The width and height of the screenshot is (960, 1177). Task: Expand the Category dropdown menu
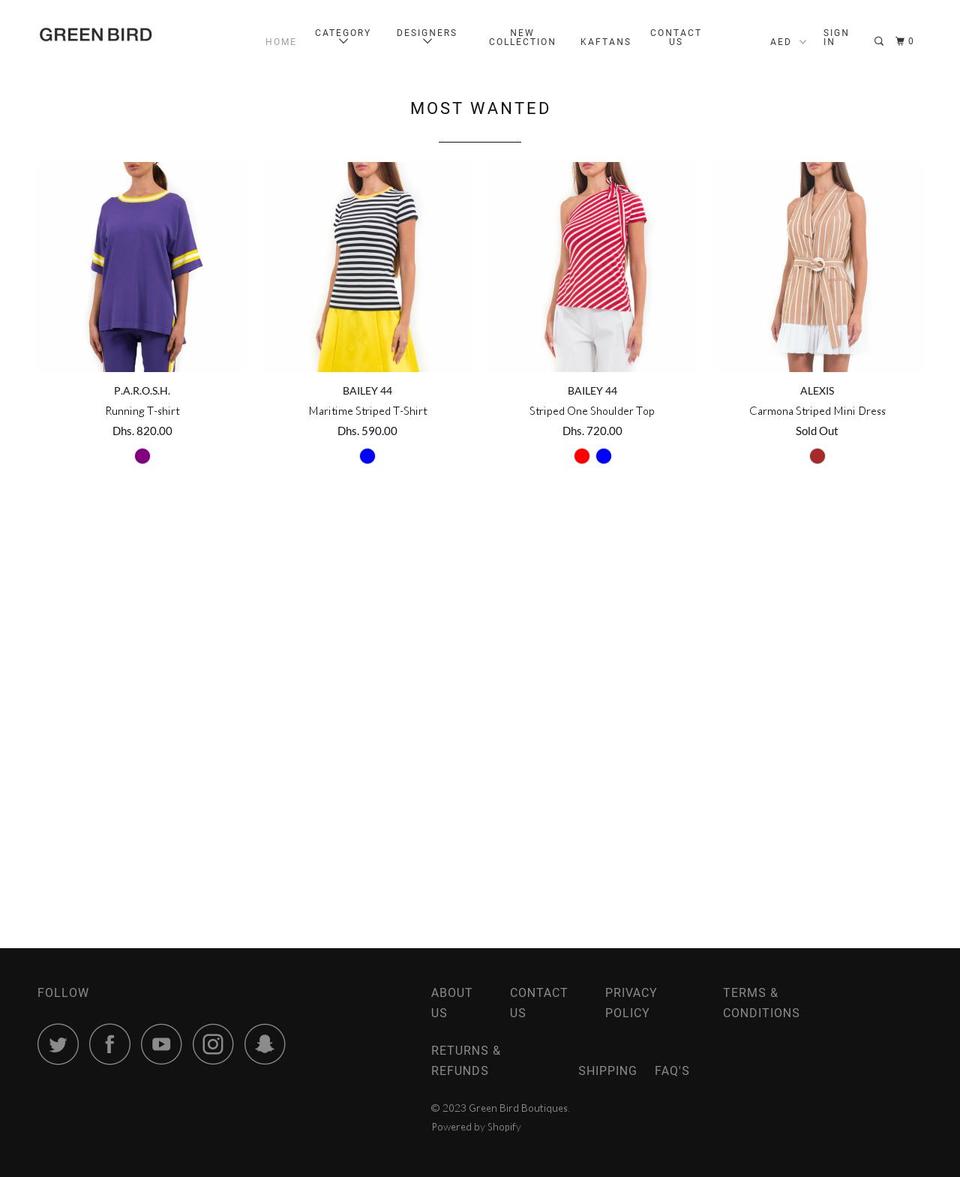coord(343,37)
